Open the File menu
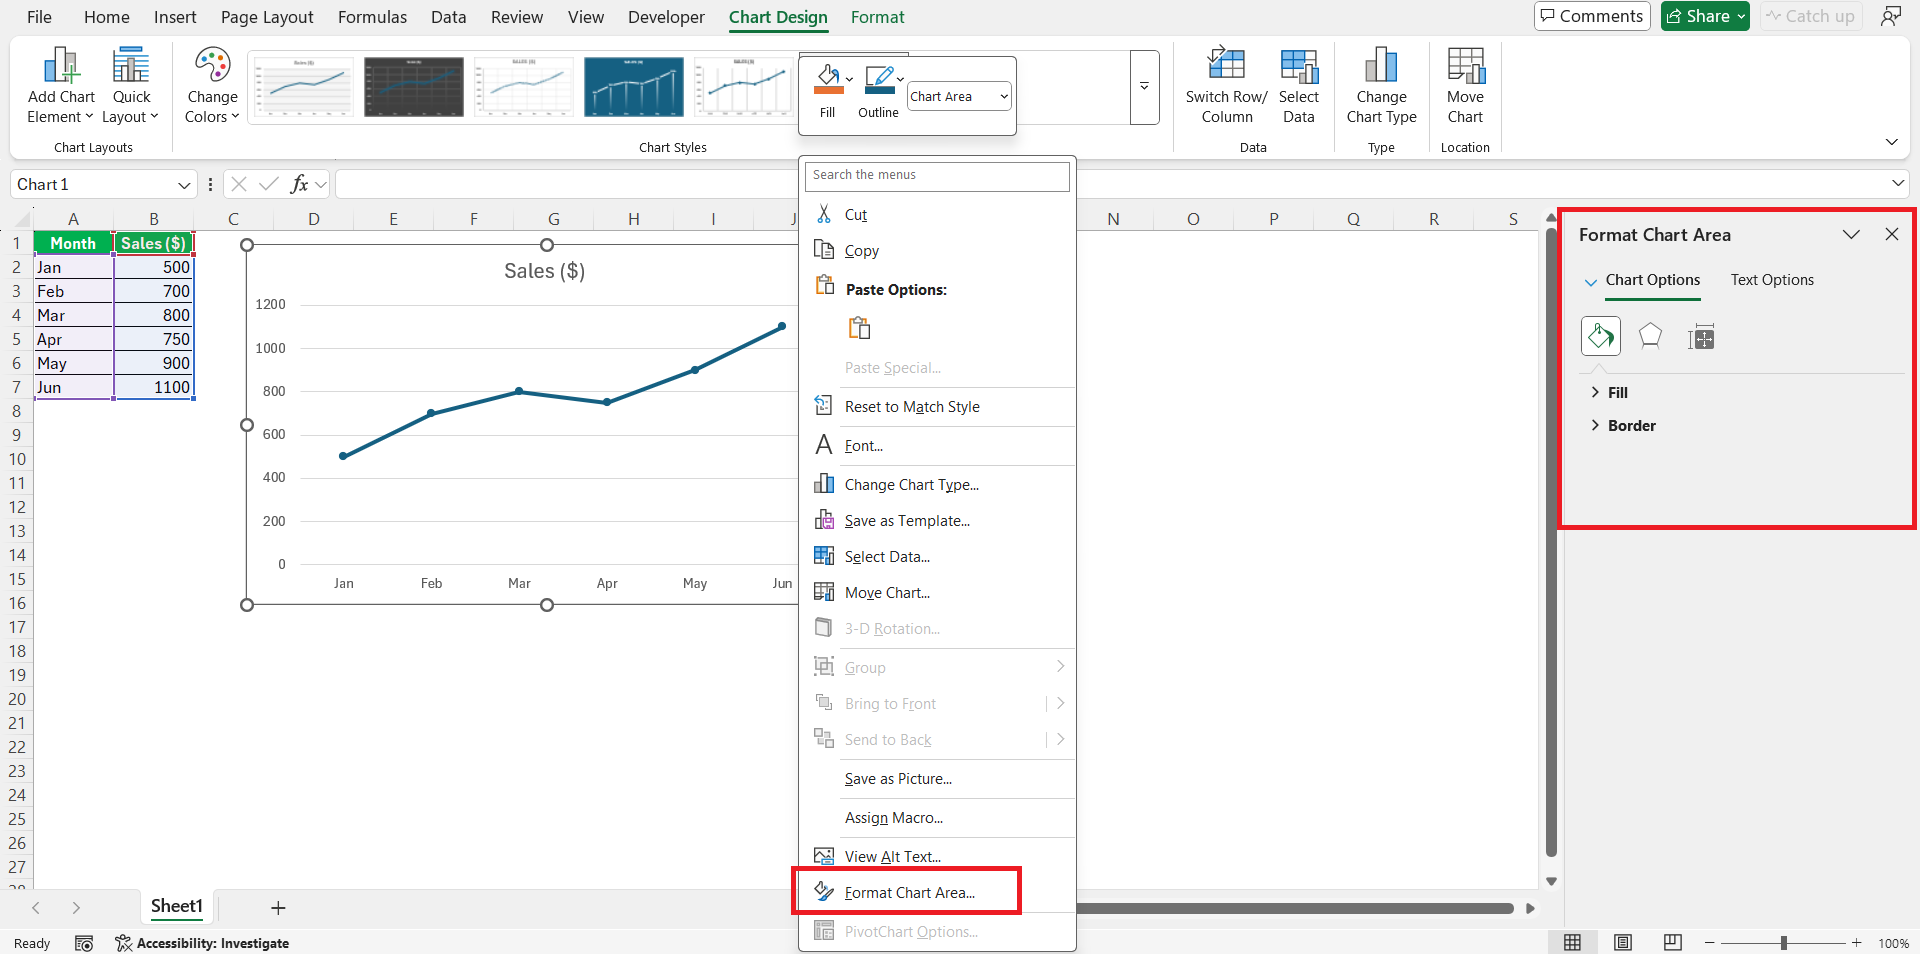 (39, 17)
